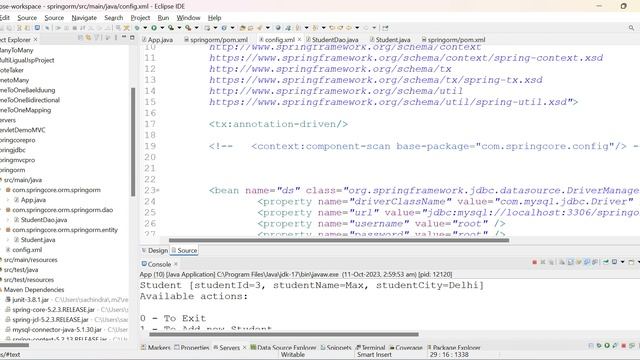Click 'Writable' in the status bar
The image size is (640, 360).
pos(293,355)
